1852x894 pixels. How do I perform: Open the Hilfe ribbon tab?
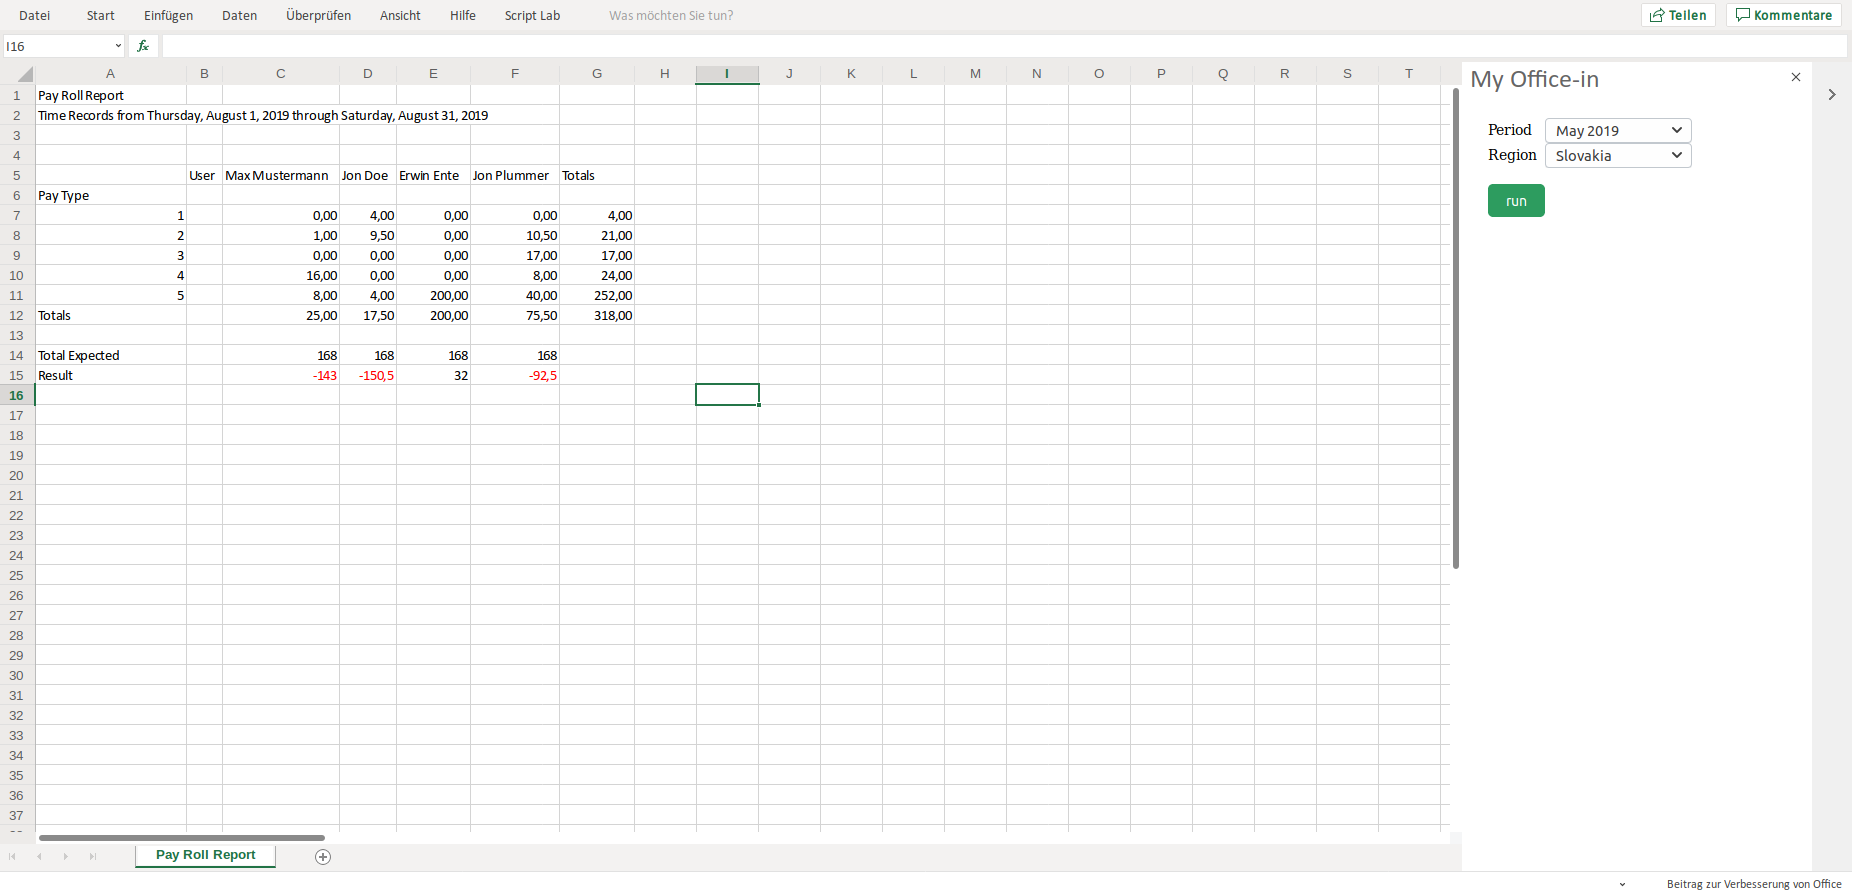463,15
